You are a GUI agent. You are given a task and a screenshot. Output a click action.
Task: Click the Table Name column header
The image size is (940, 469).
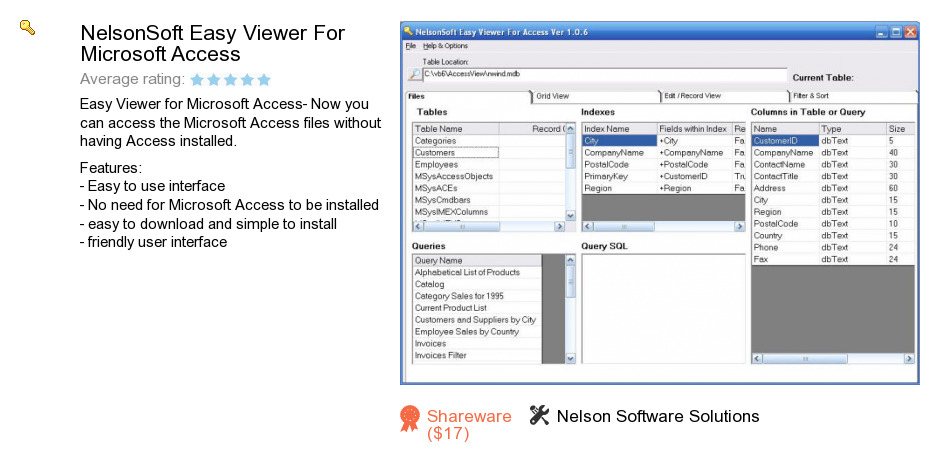click(456, 129)
